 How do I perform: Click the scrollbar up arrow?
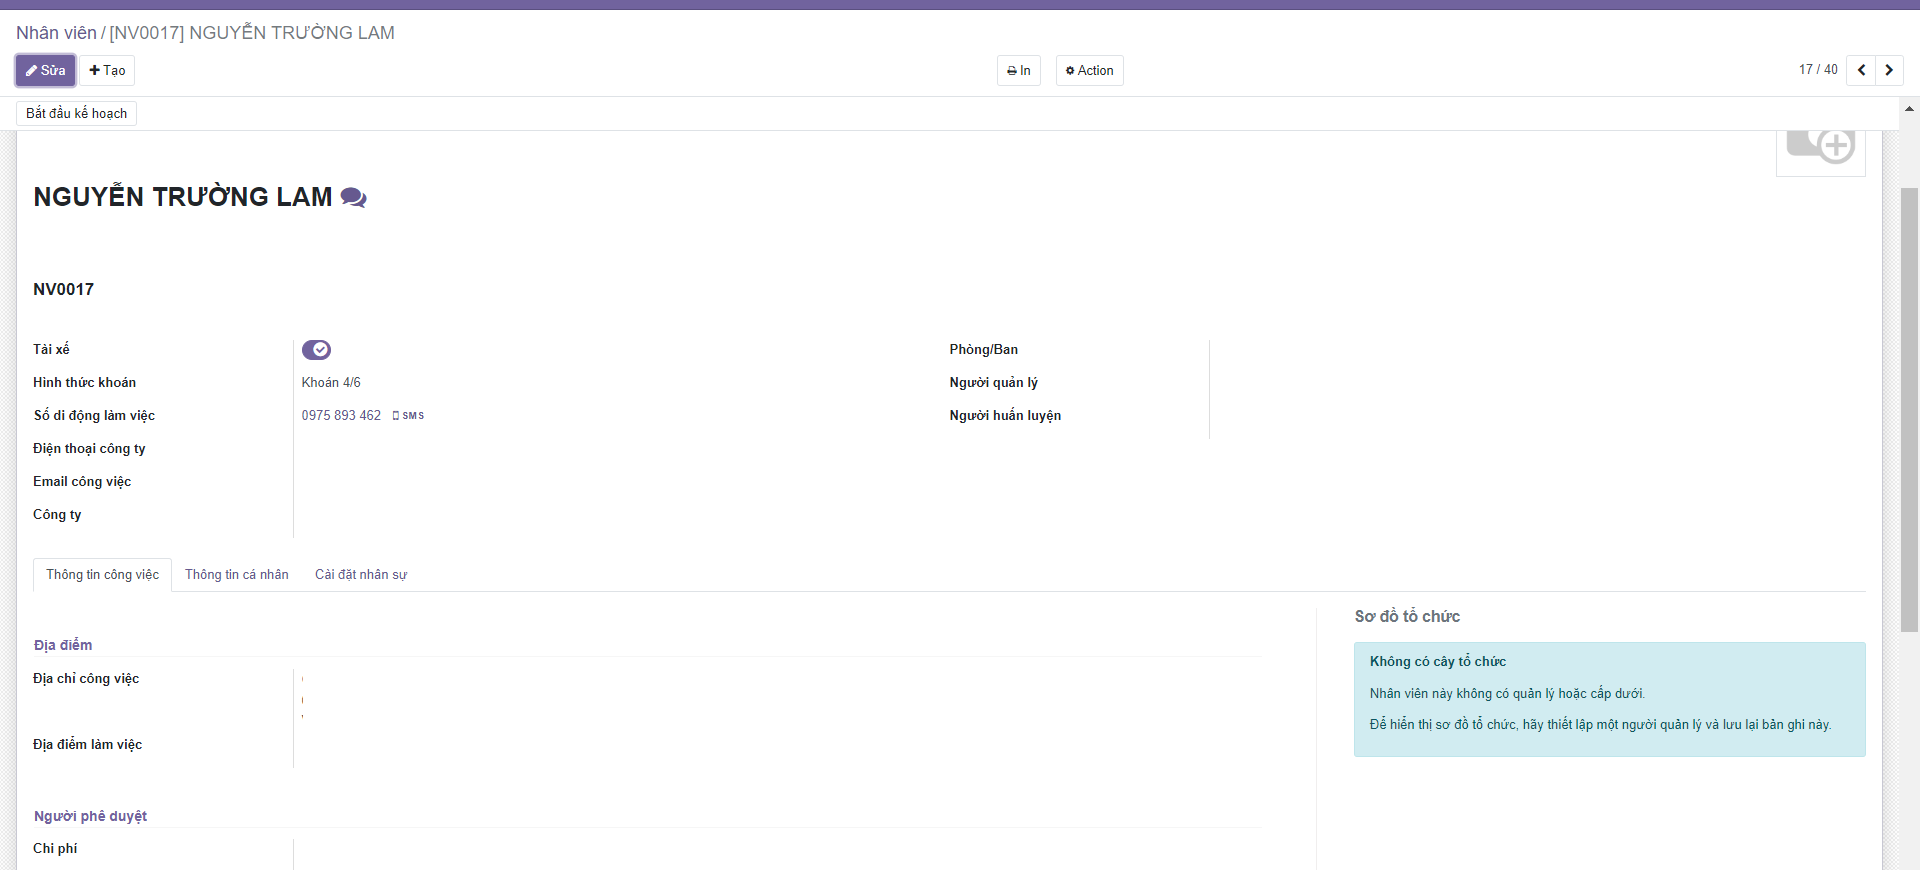tap(1909, 108)
